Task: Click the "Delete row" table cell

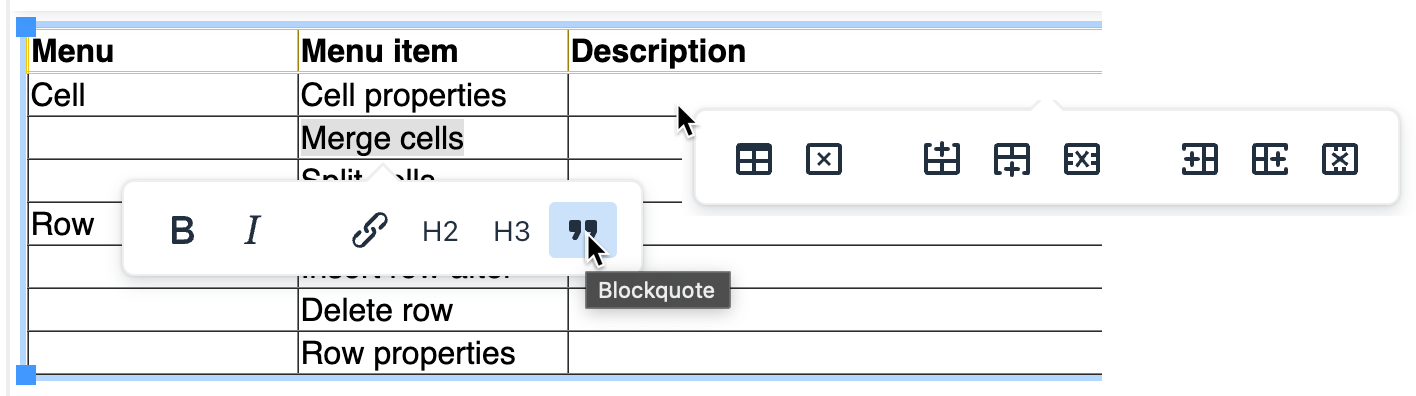Action: pos(433,310)
